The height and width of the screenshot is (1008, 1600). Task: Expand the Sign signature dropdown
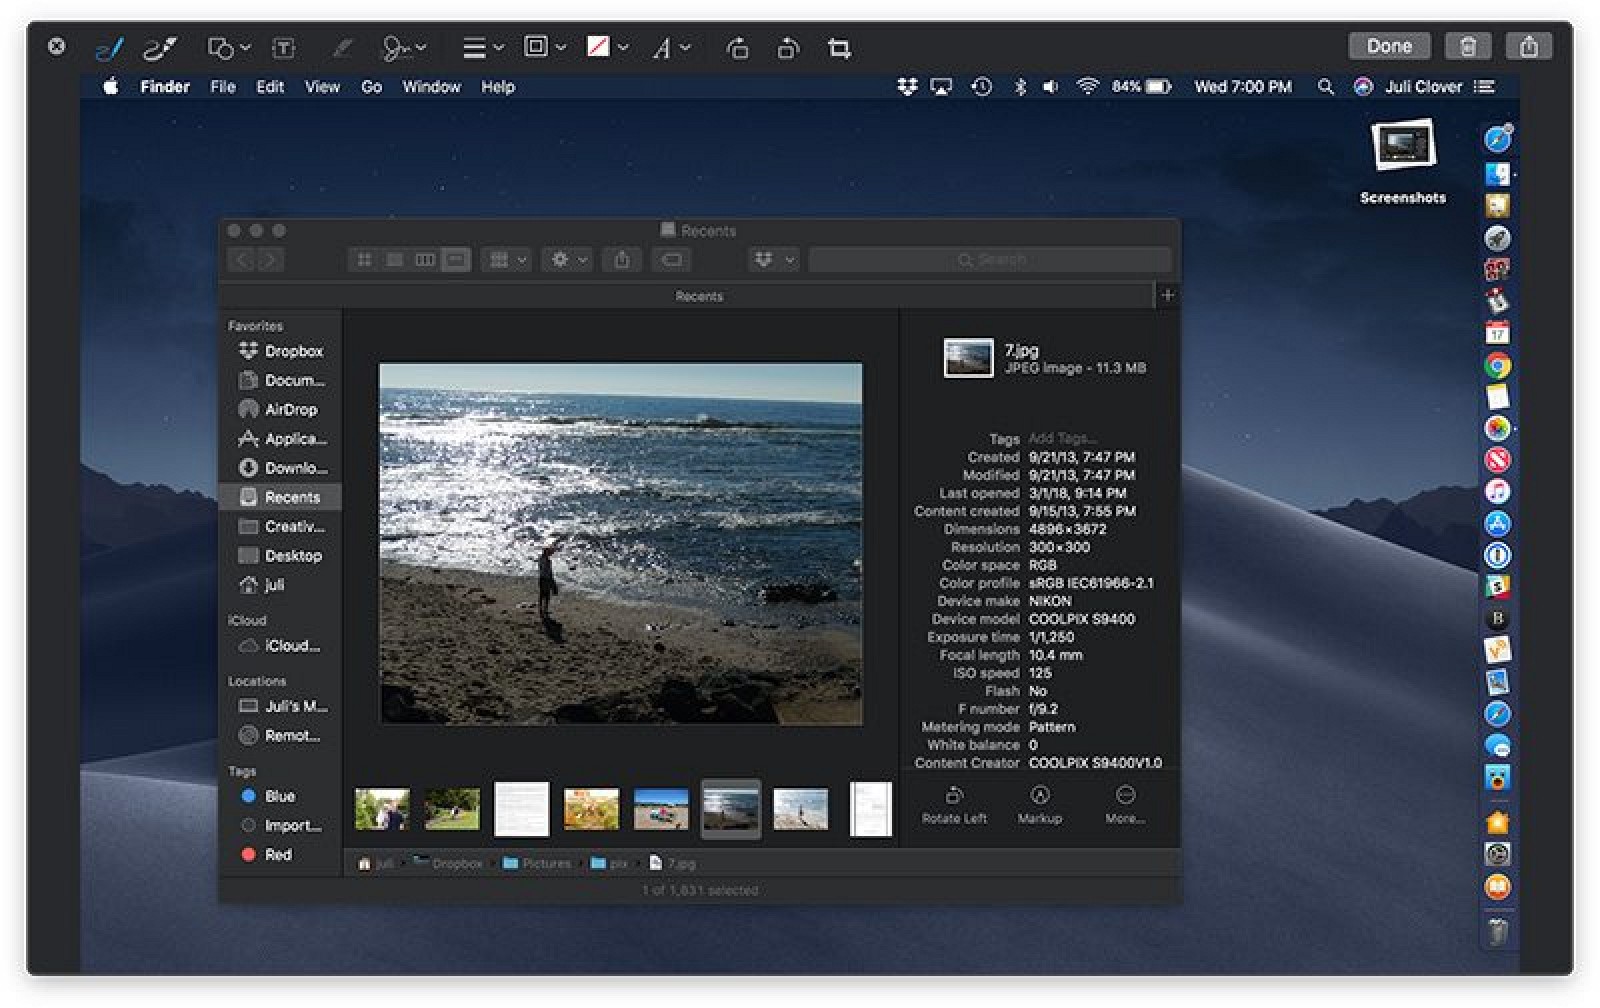[x=404, y=48]
